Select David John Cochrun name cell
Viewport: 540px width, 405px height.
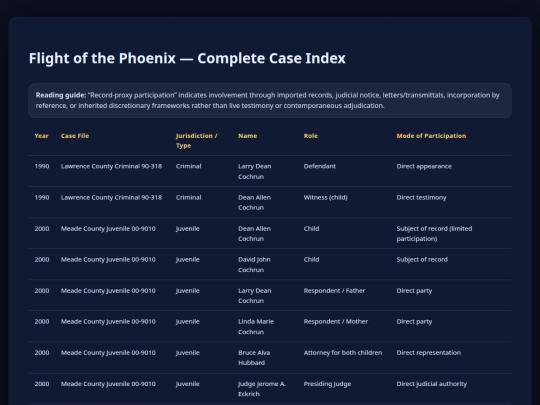[x=254, y=264]
